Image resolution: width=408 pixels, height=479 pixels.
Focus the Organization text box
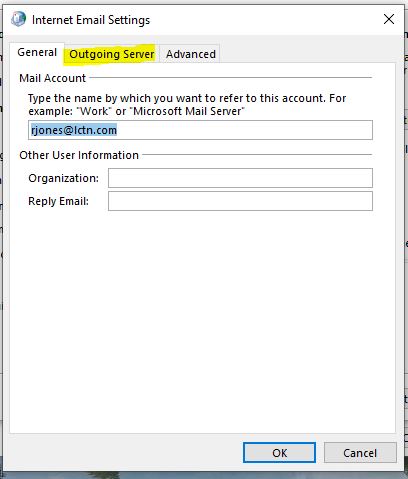point(240,178)
